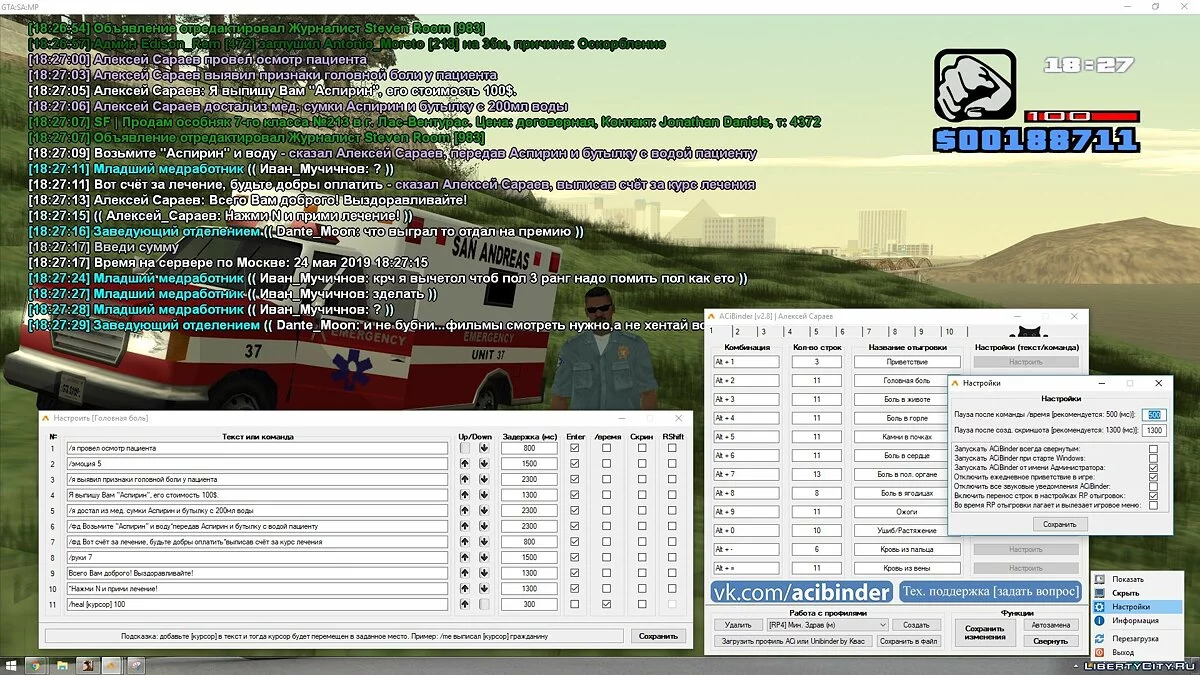This screenshot has width=1200, height=675.
Task: Click the Удалить profile button
Action: pyautogui.click(x=737, y=625)
